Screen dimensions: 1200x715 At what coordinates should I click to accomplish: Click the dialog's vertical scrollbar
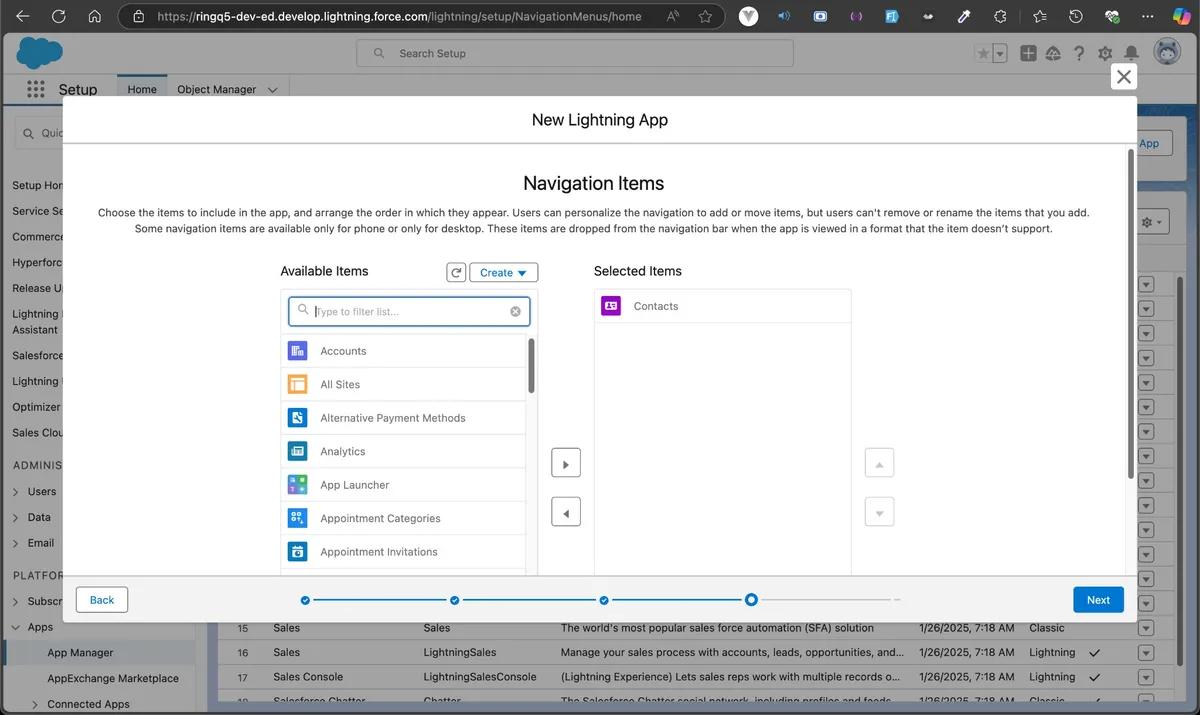tap(1131, 314)
